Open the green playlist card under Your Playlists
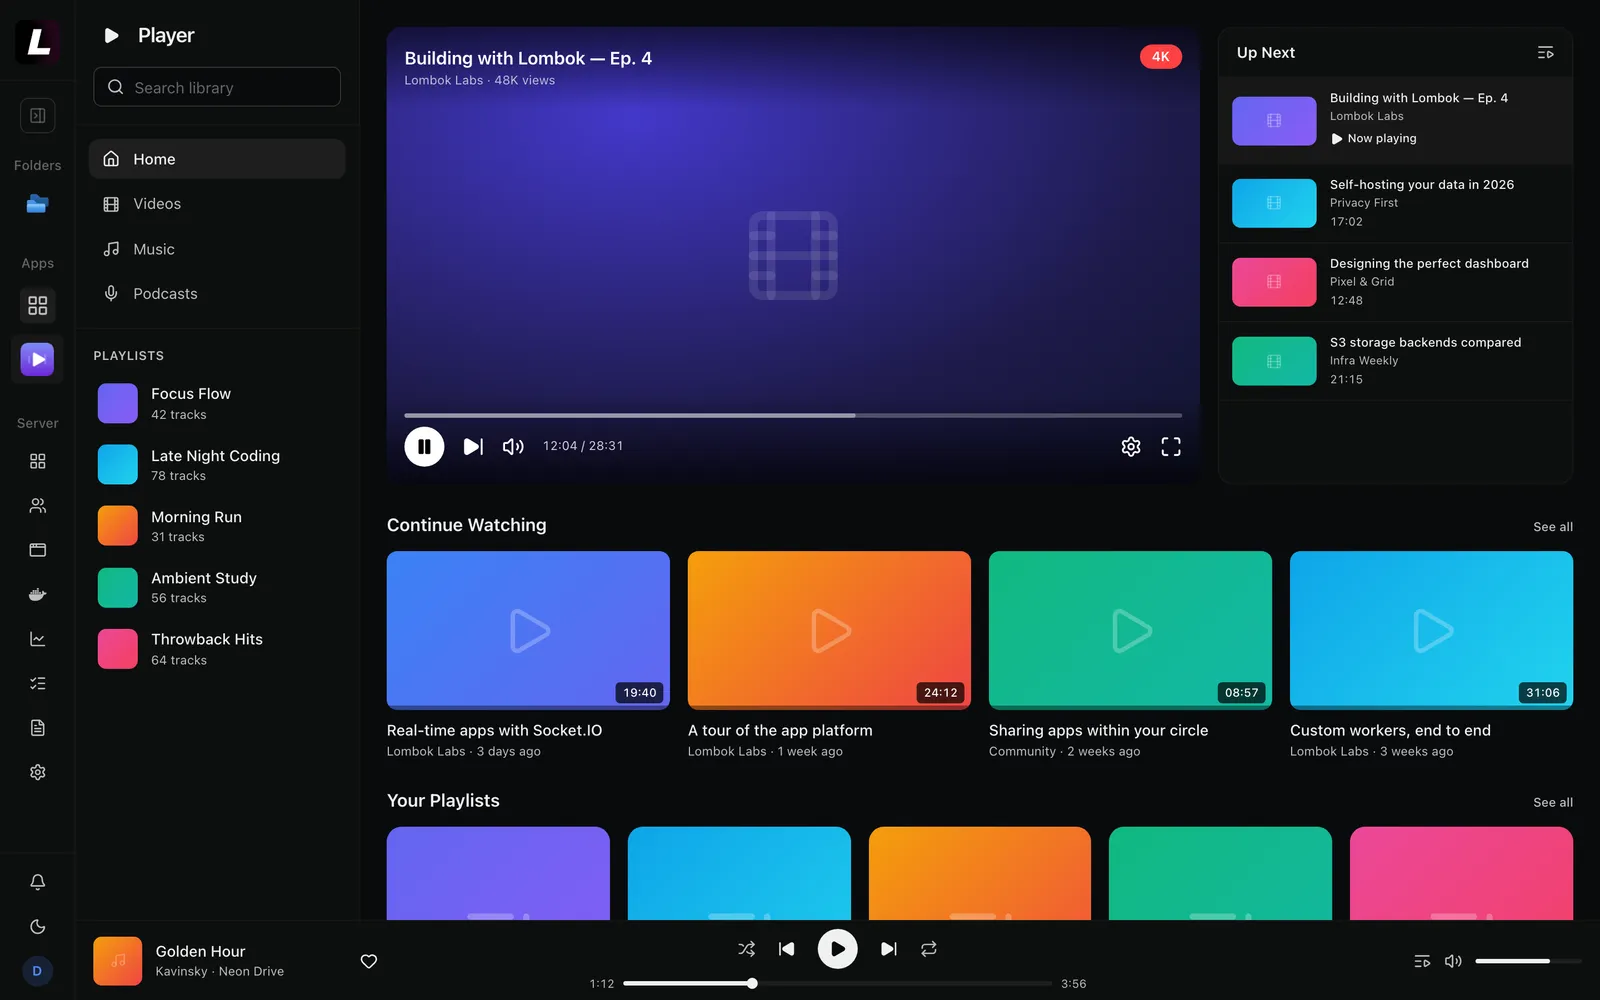 1220,873
